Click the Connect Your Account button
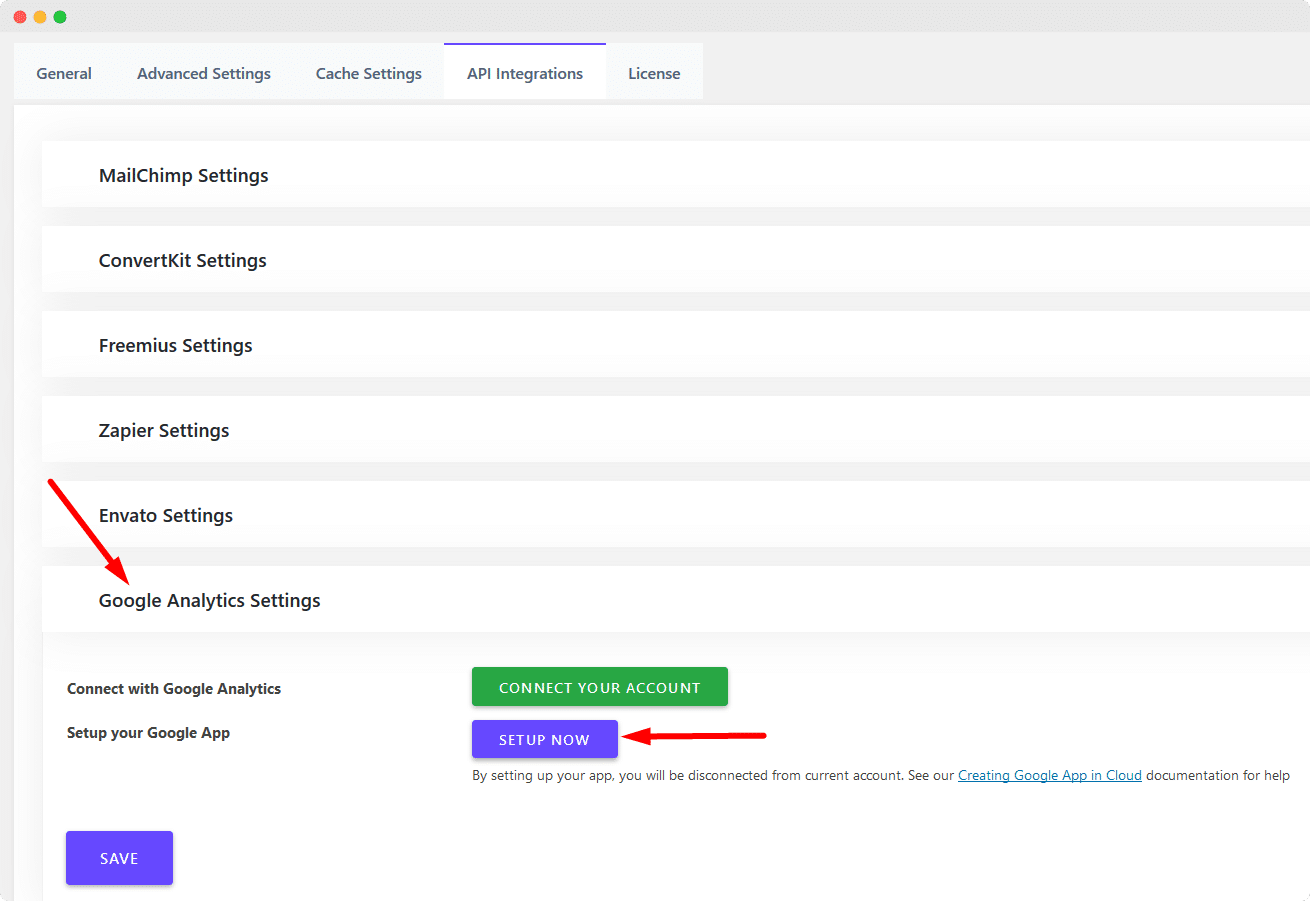The image size is (1310, 901). coord(600,687)
